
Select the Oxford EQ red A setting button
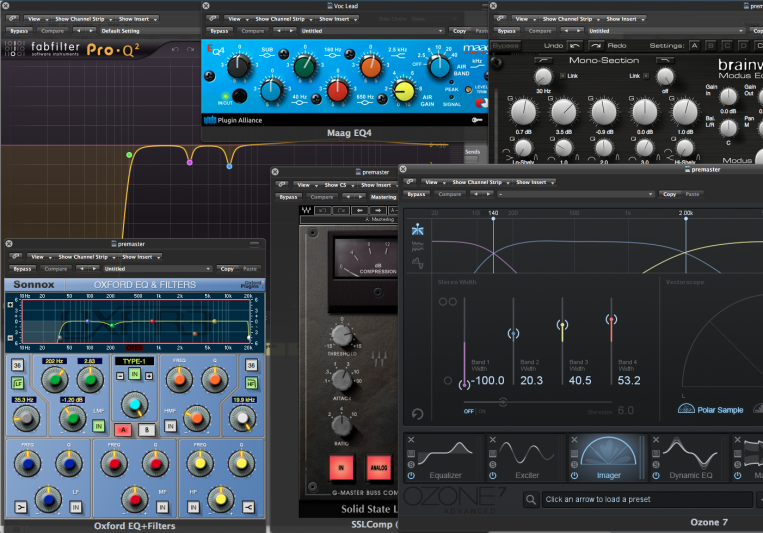click(x=123, y=430)
